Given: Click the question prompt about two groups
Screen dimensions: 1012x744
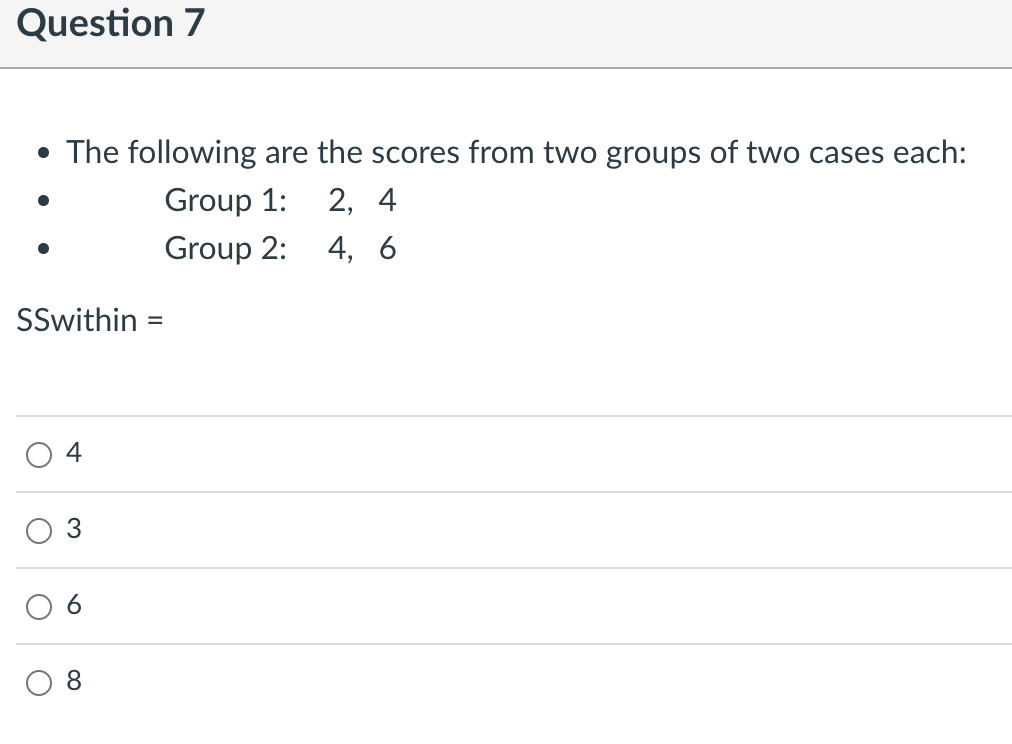Looking at the screenshot, I should point(516,152).
